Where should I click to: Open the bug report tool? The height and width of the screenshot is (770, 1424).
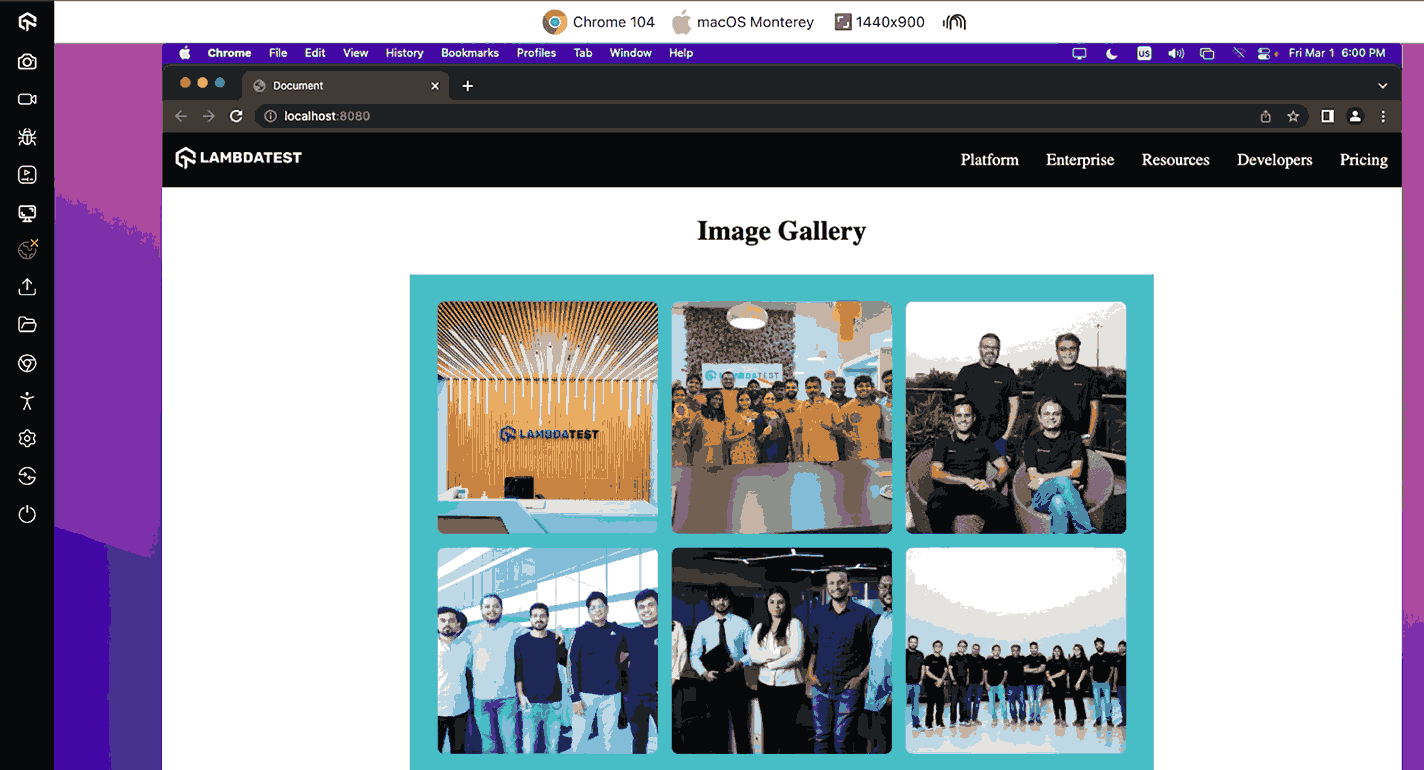click(x=27, y=137)
